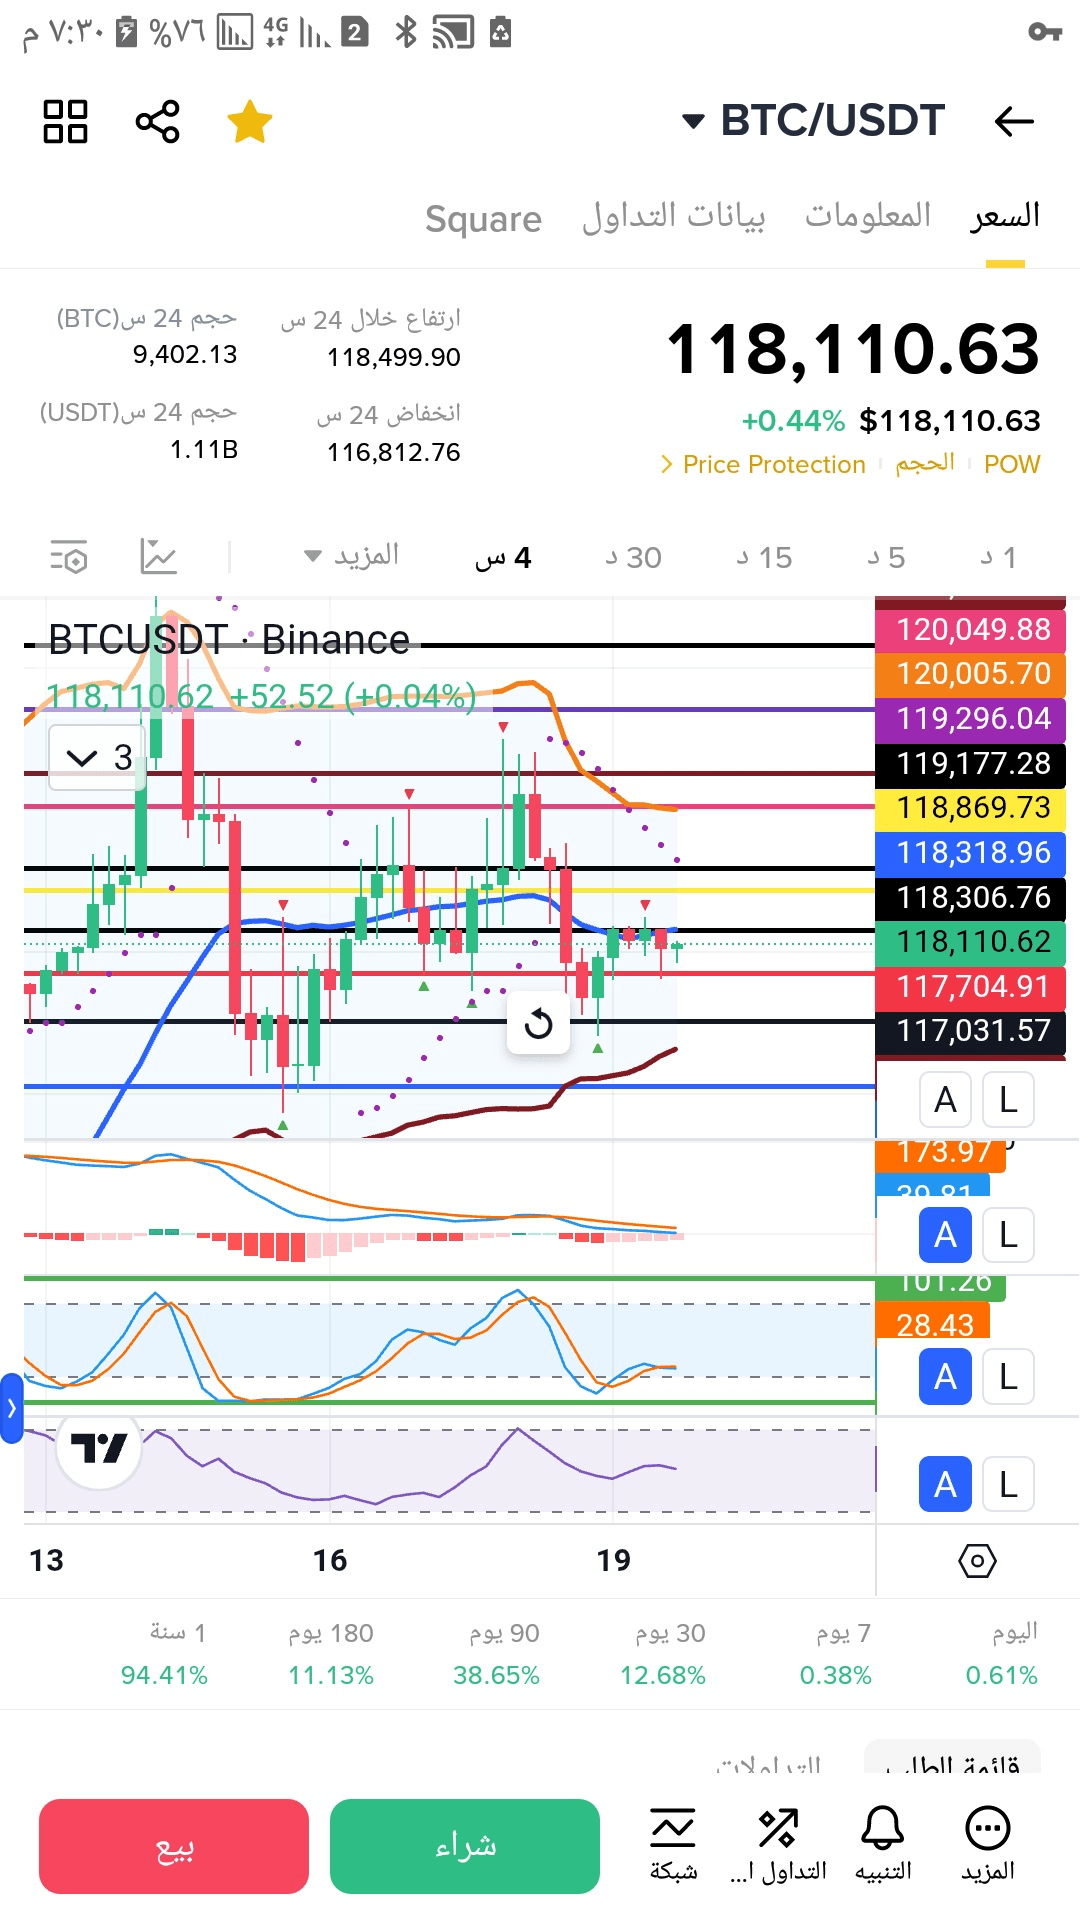This screenshot has width=1080, height=1920.
Task: Open the chart scale settings hexagon icon
Action: pos(977,1561)
